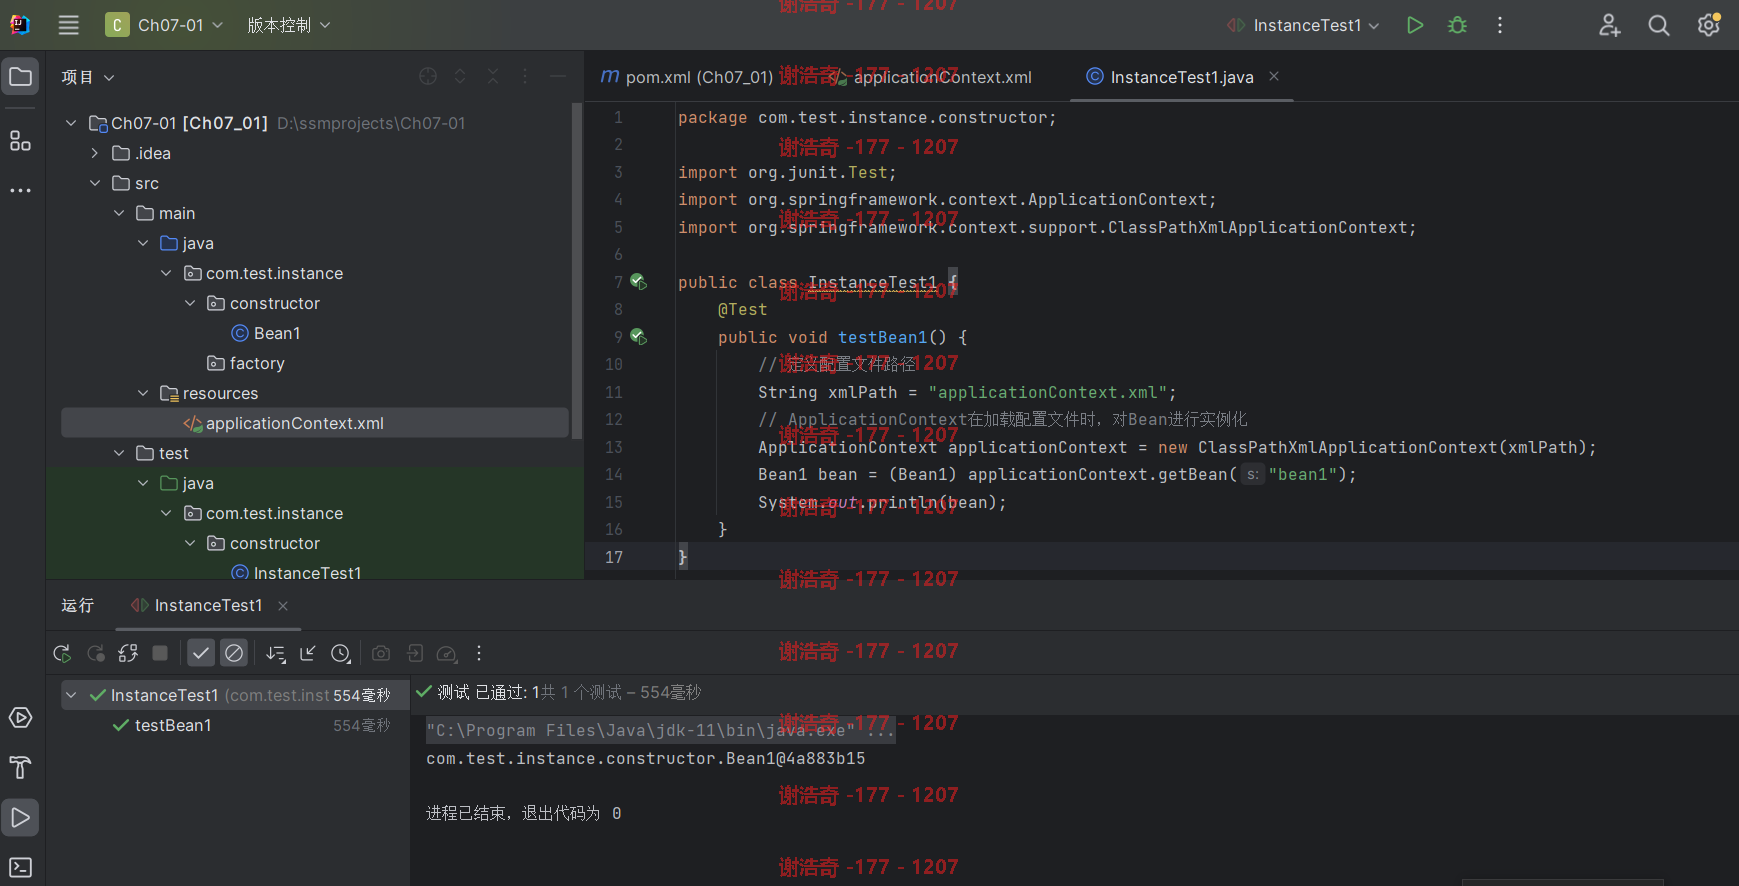Click line number 17 in the gutter
The height and width of the screenshot is (886, 1739).
614,557
